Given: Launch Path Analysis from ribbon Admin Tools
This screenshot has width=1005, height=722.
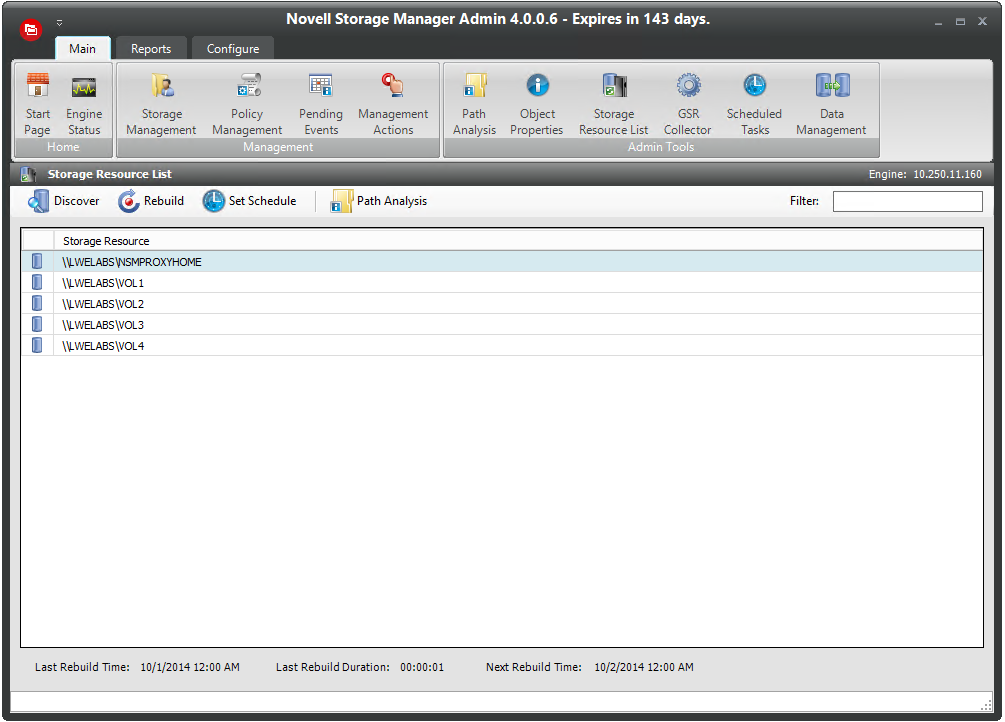Looking at the screenshot, I should [474, 104].
